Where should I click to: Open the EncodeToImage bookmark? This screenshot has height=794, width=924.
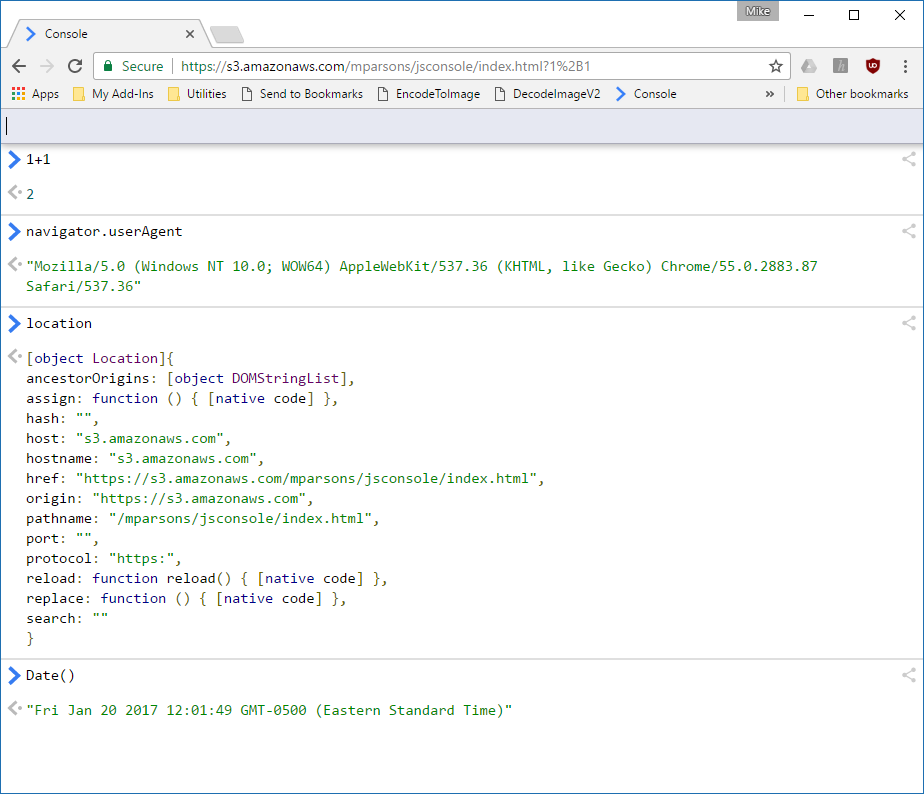(428, 94)
